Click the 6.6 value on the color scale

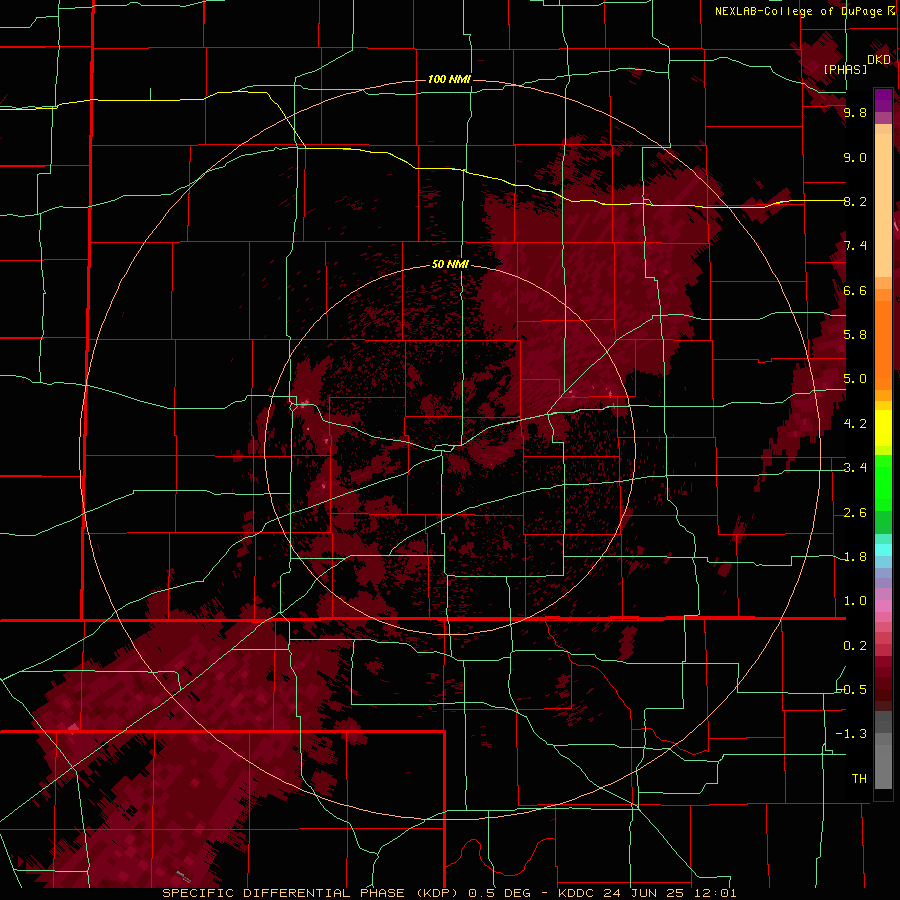pos(855,290)
